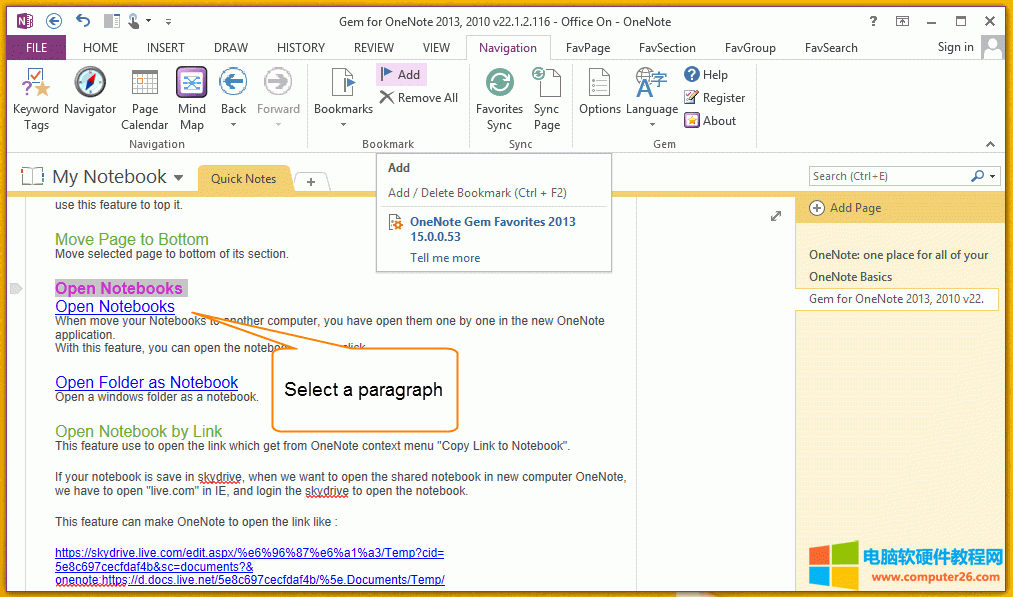Click Remove All bookmarks
The image size is (1013, 597).
point(418,98)
